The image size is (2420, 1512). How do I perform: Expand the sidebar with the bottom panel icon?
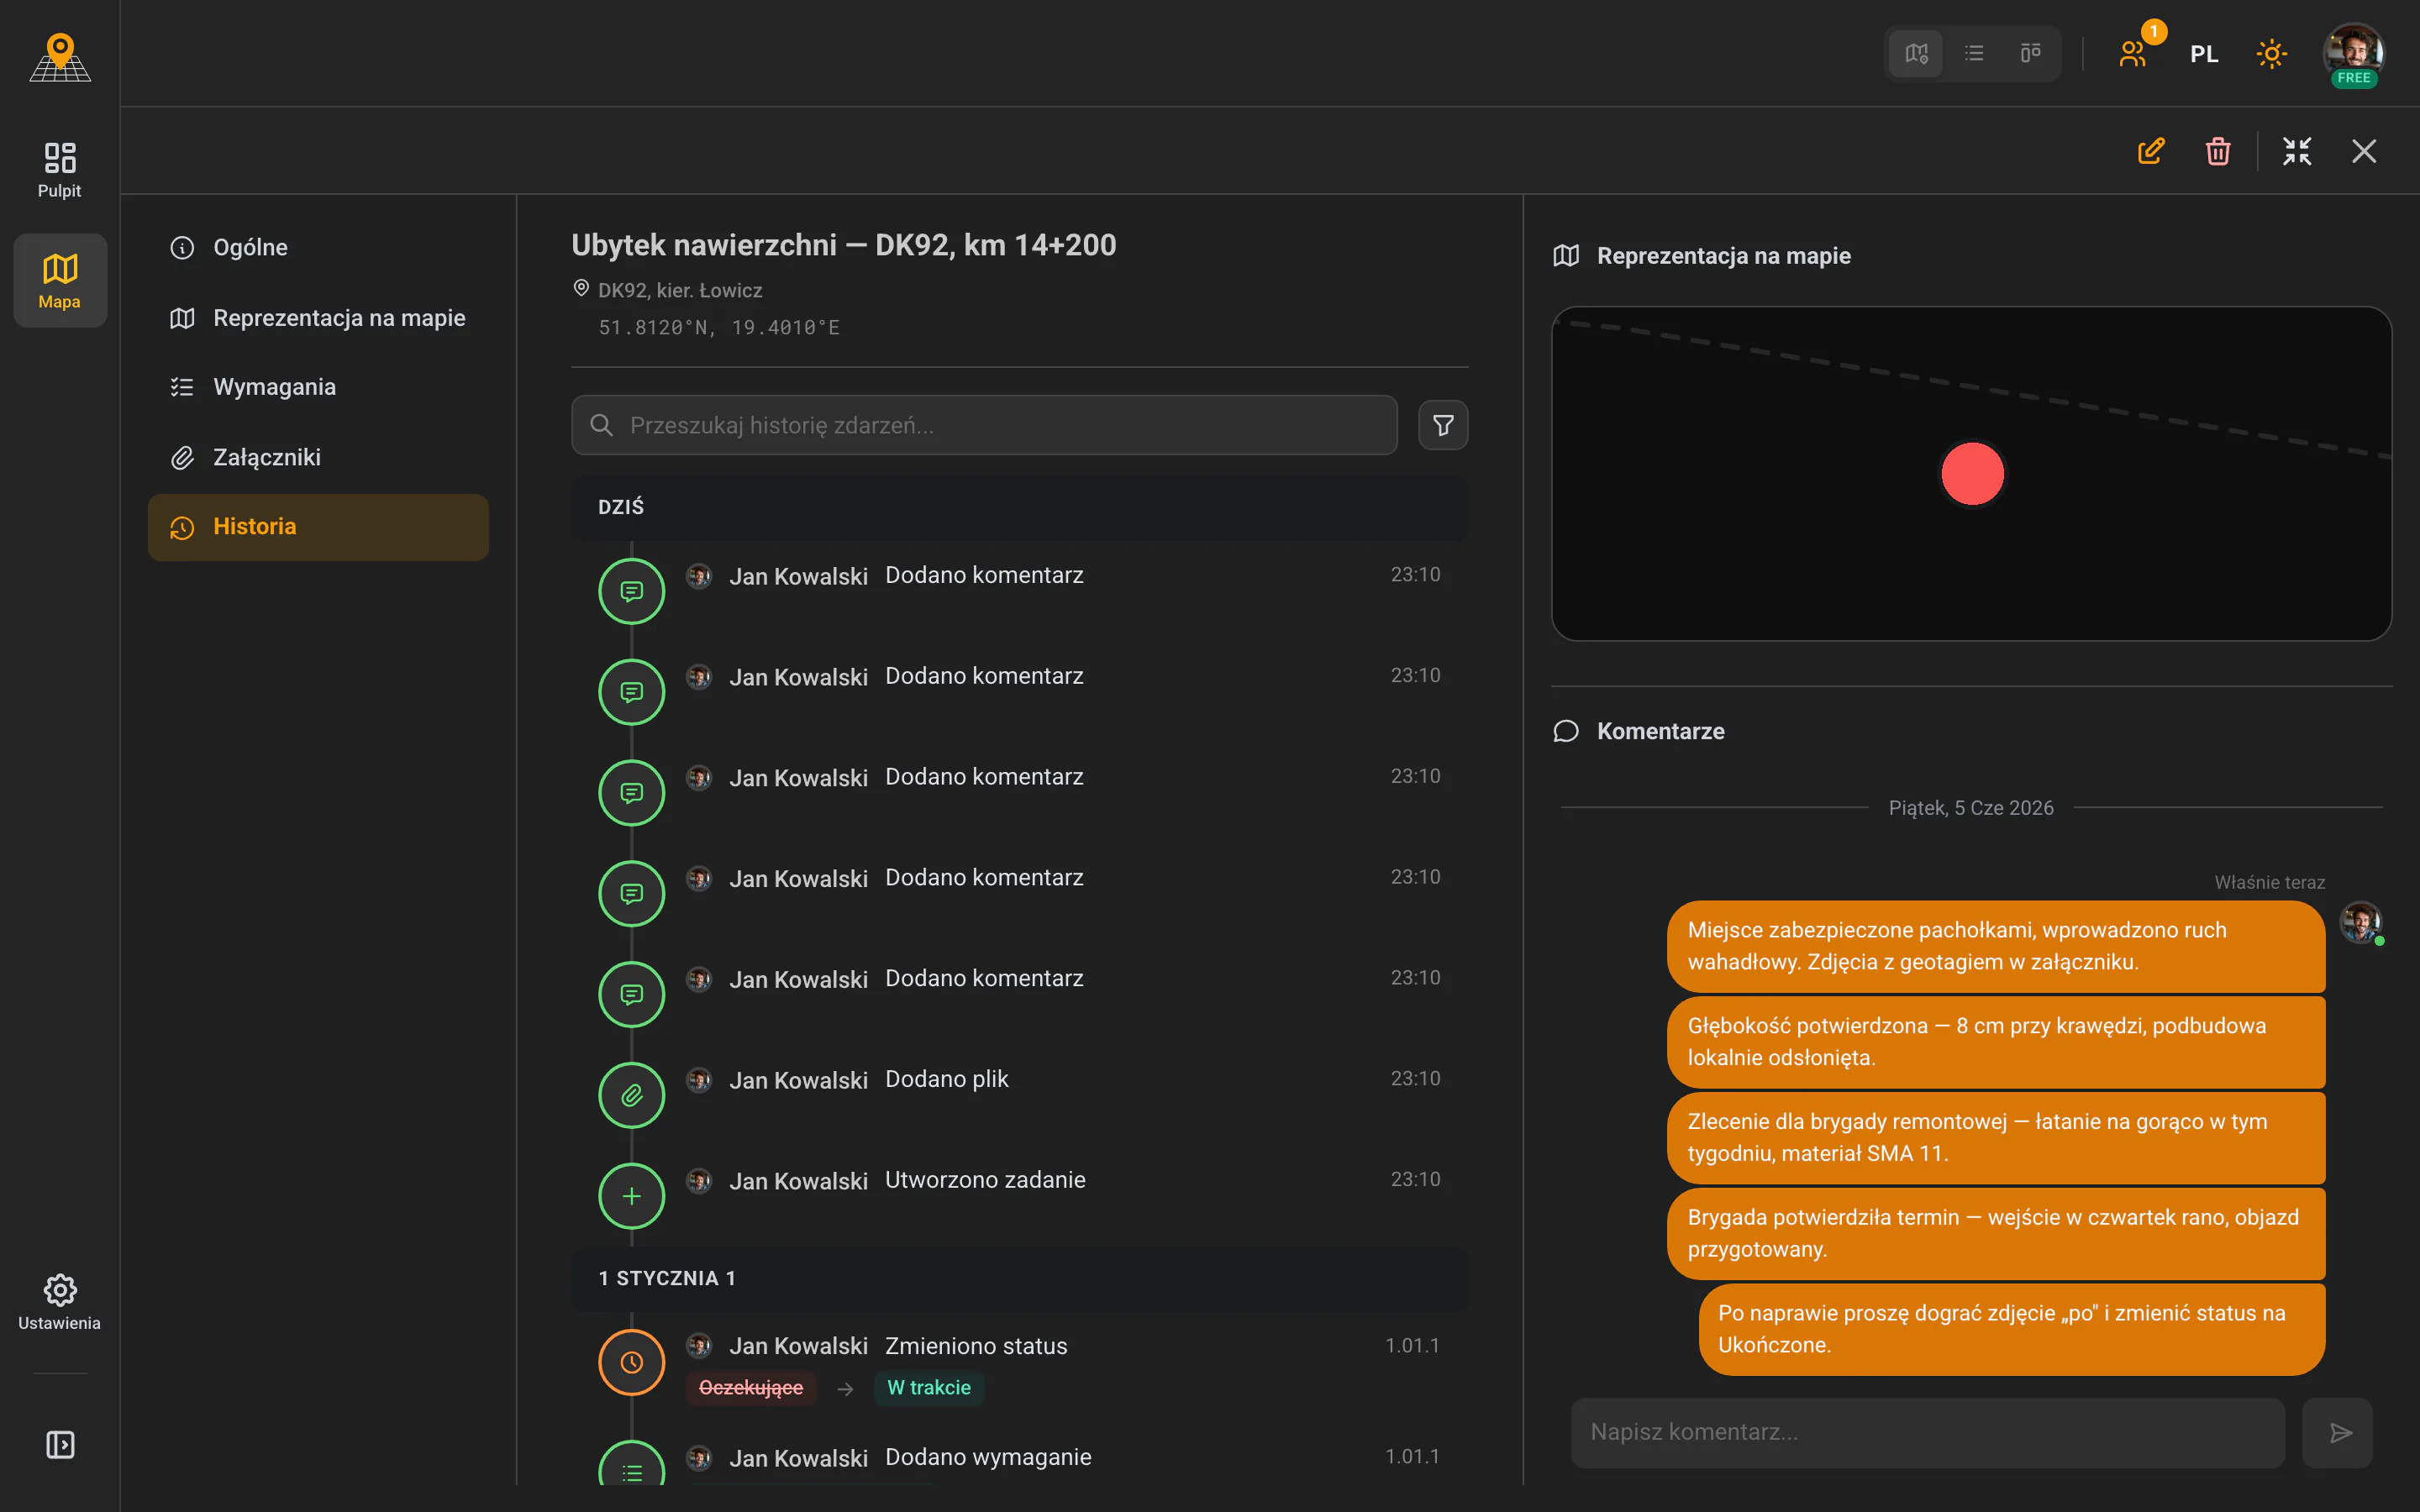click(x=60, y=1444)
